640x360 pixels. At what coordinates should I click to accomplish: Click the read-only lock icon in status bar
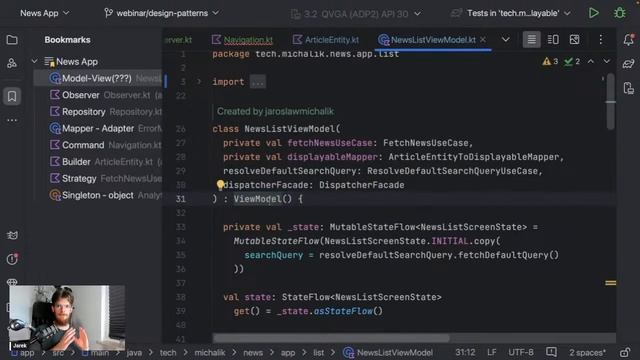coord(624,352)
